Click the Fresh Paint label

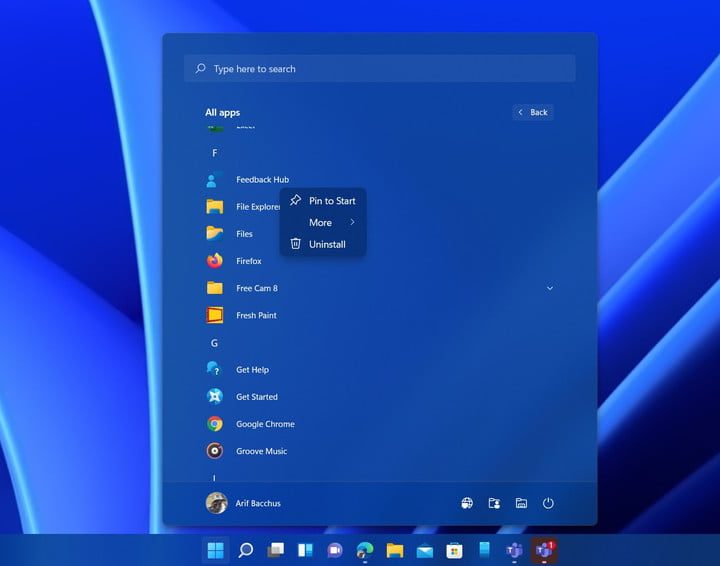[x=256, y=315]
